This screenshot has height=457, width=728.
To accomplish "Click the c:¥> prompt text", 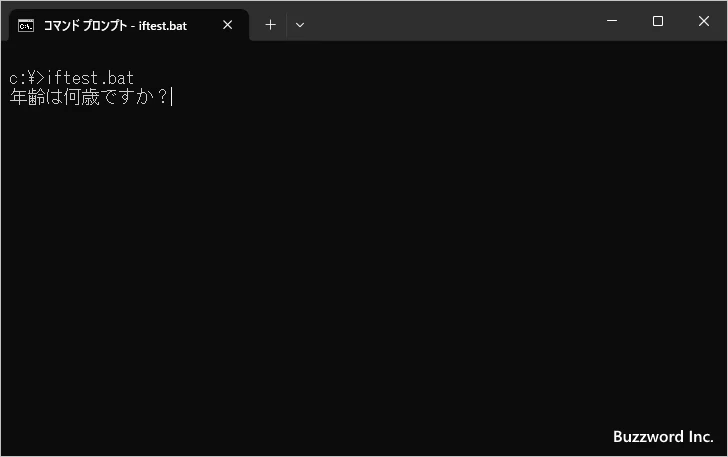I will (x=28, y=78).
